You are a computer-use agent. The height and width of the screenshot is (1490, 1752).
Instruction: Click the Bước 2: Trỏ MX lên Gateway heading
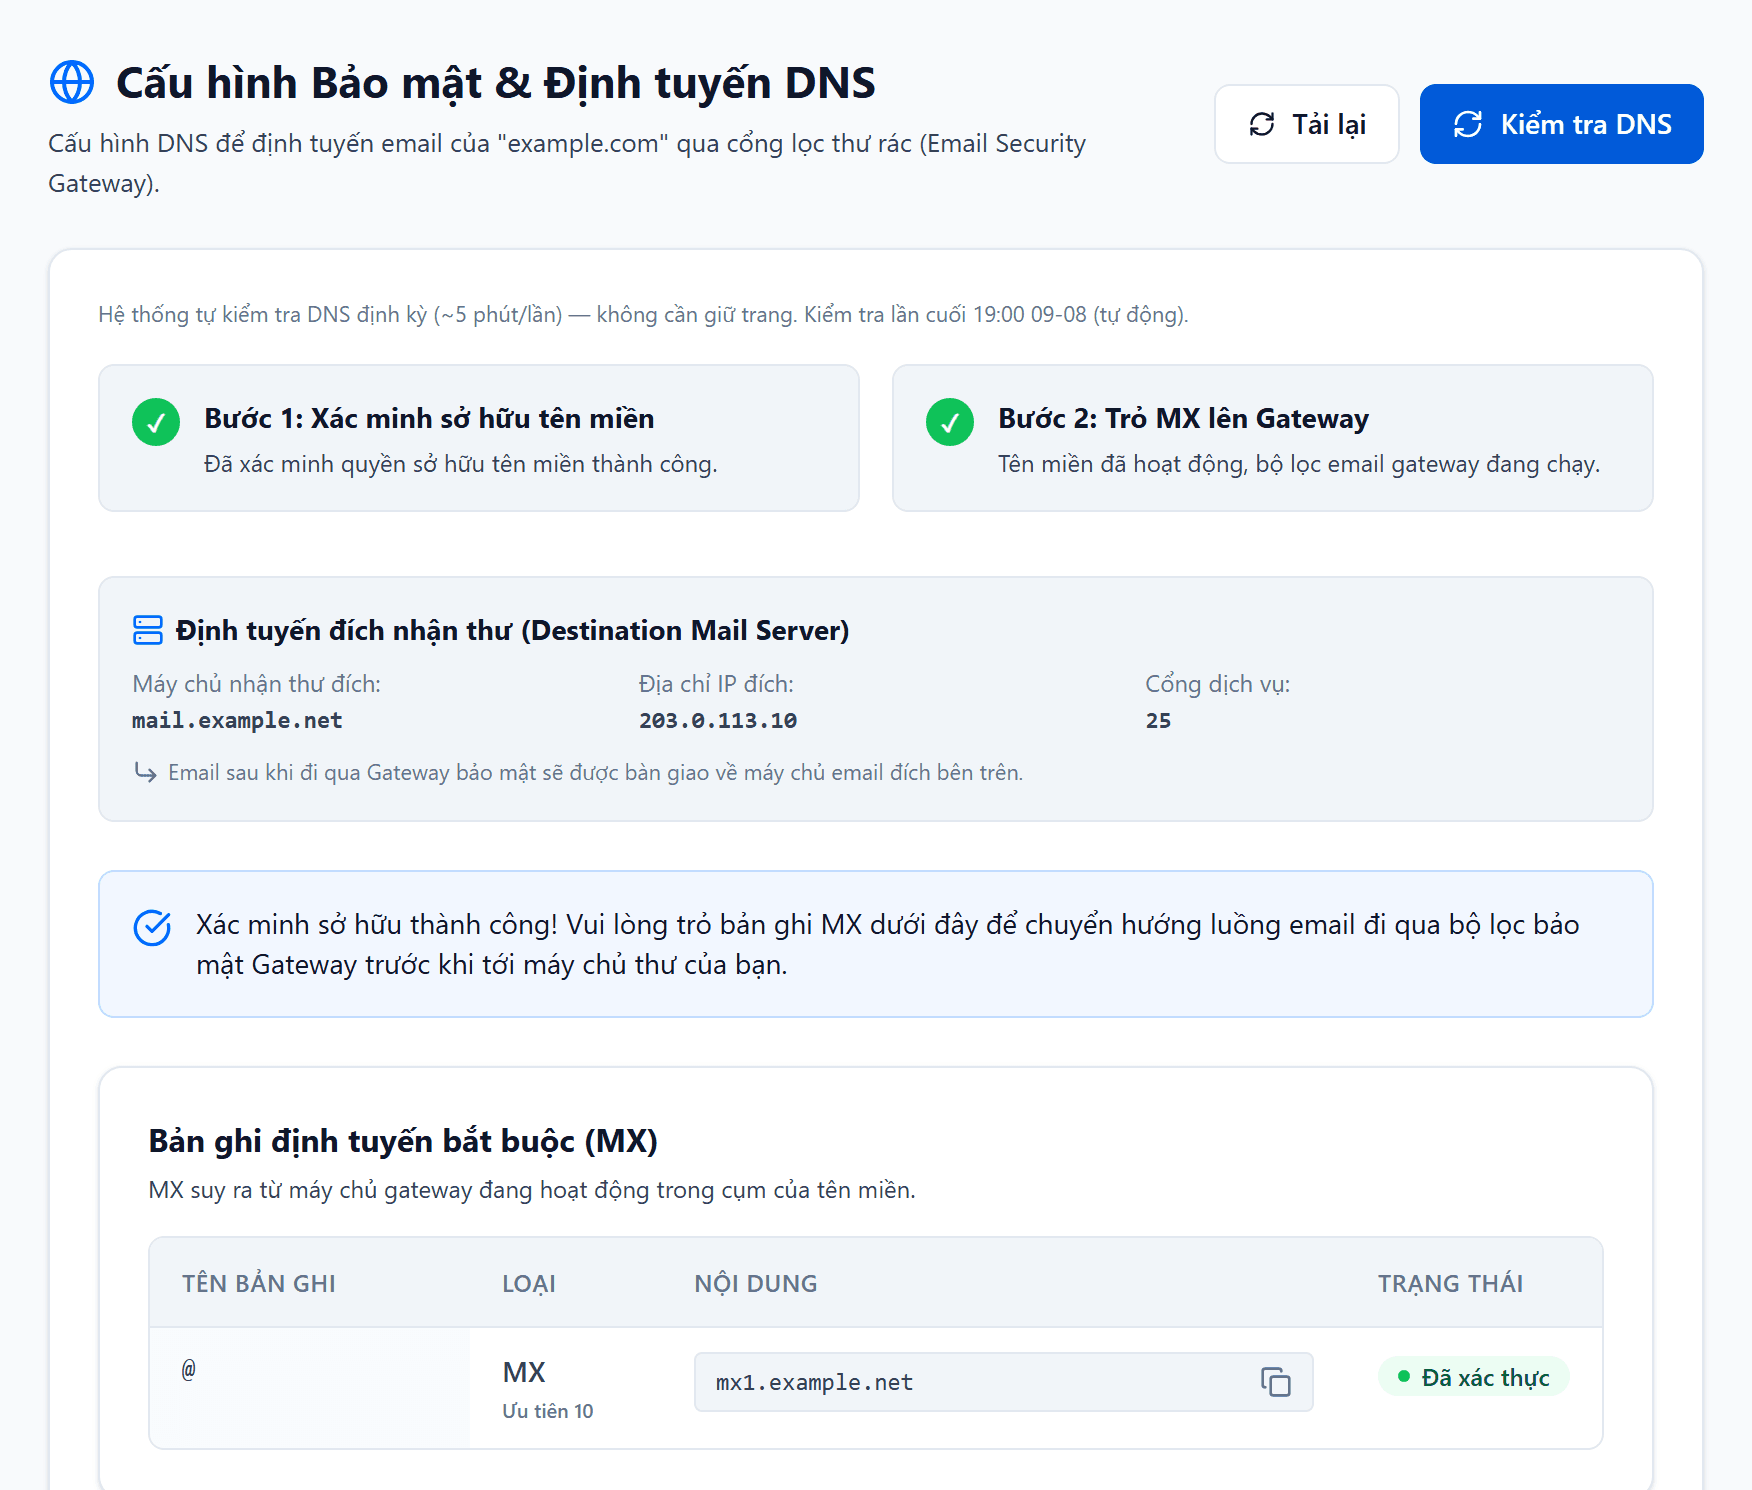1183,418
